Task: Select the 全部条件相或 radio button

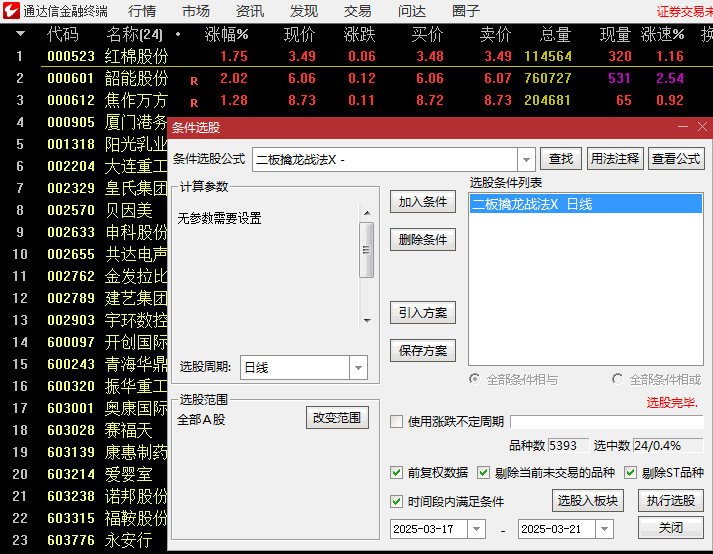Action: [617, 379]
